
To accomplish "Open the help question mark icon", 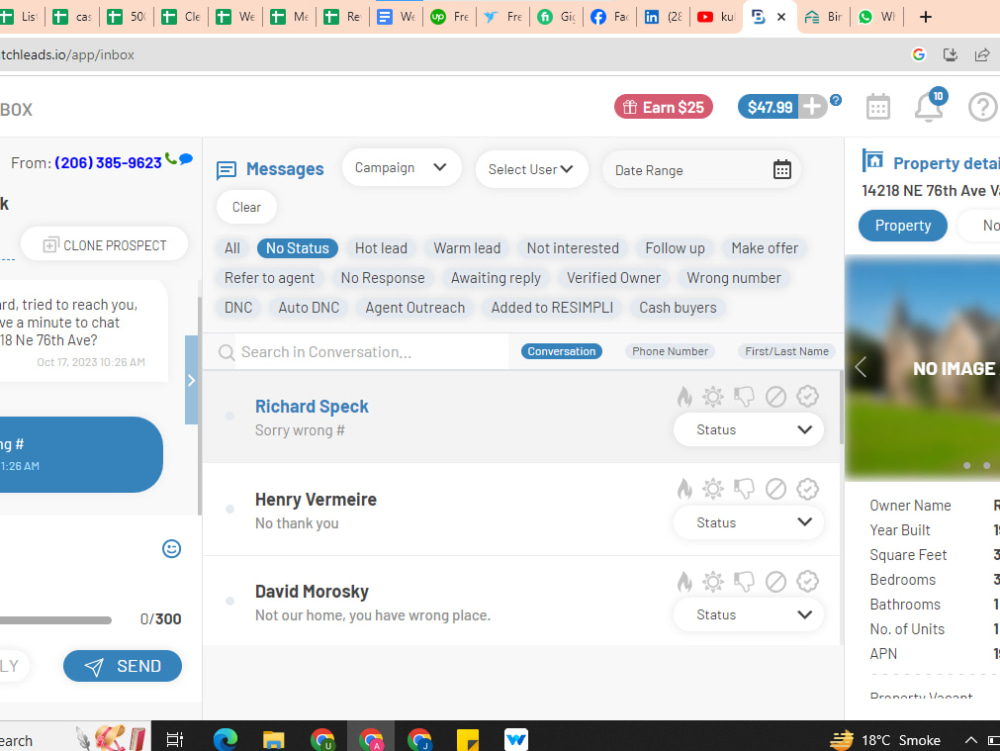I will pyautogui.click(x=982, y=107).
